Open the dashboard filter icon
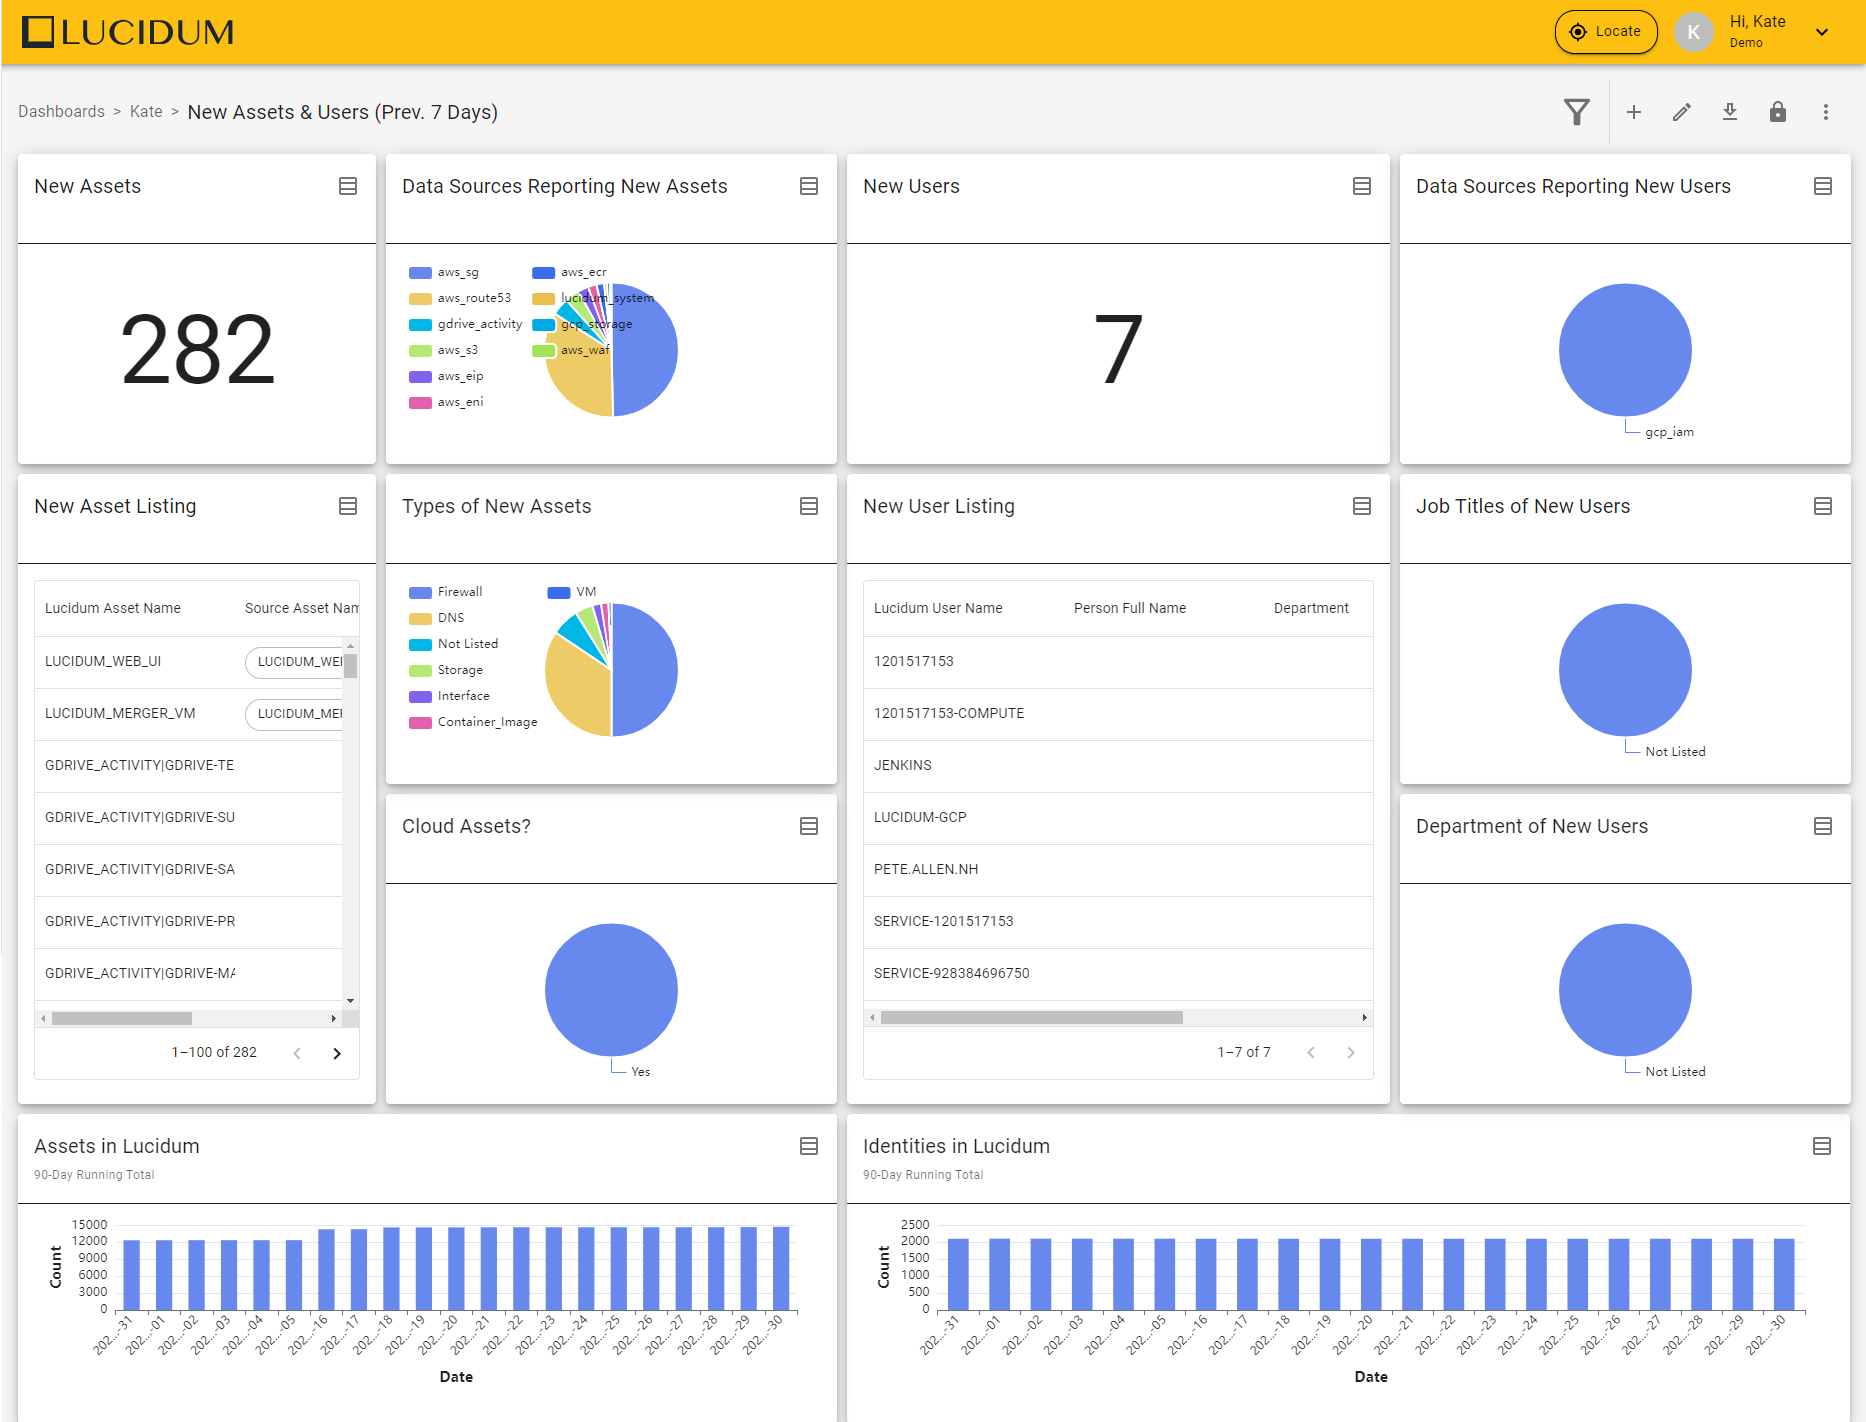Image resolution: width=1866 pixels, height=1422 pixels. [x=1577, y=112]
